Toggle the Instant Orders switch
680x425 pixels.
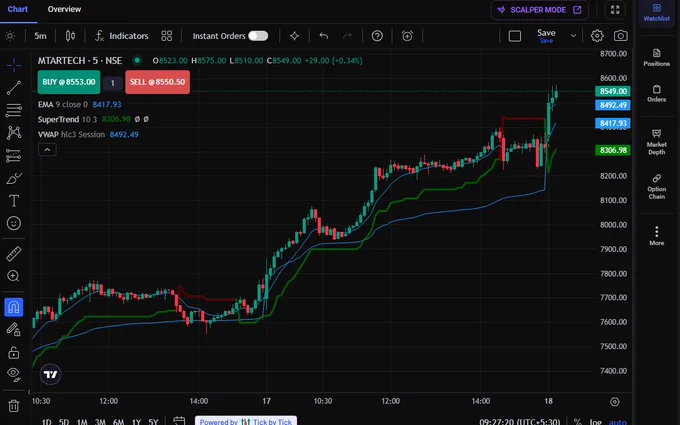(x=258, y=36)
